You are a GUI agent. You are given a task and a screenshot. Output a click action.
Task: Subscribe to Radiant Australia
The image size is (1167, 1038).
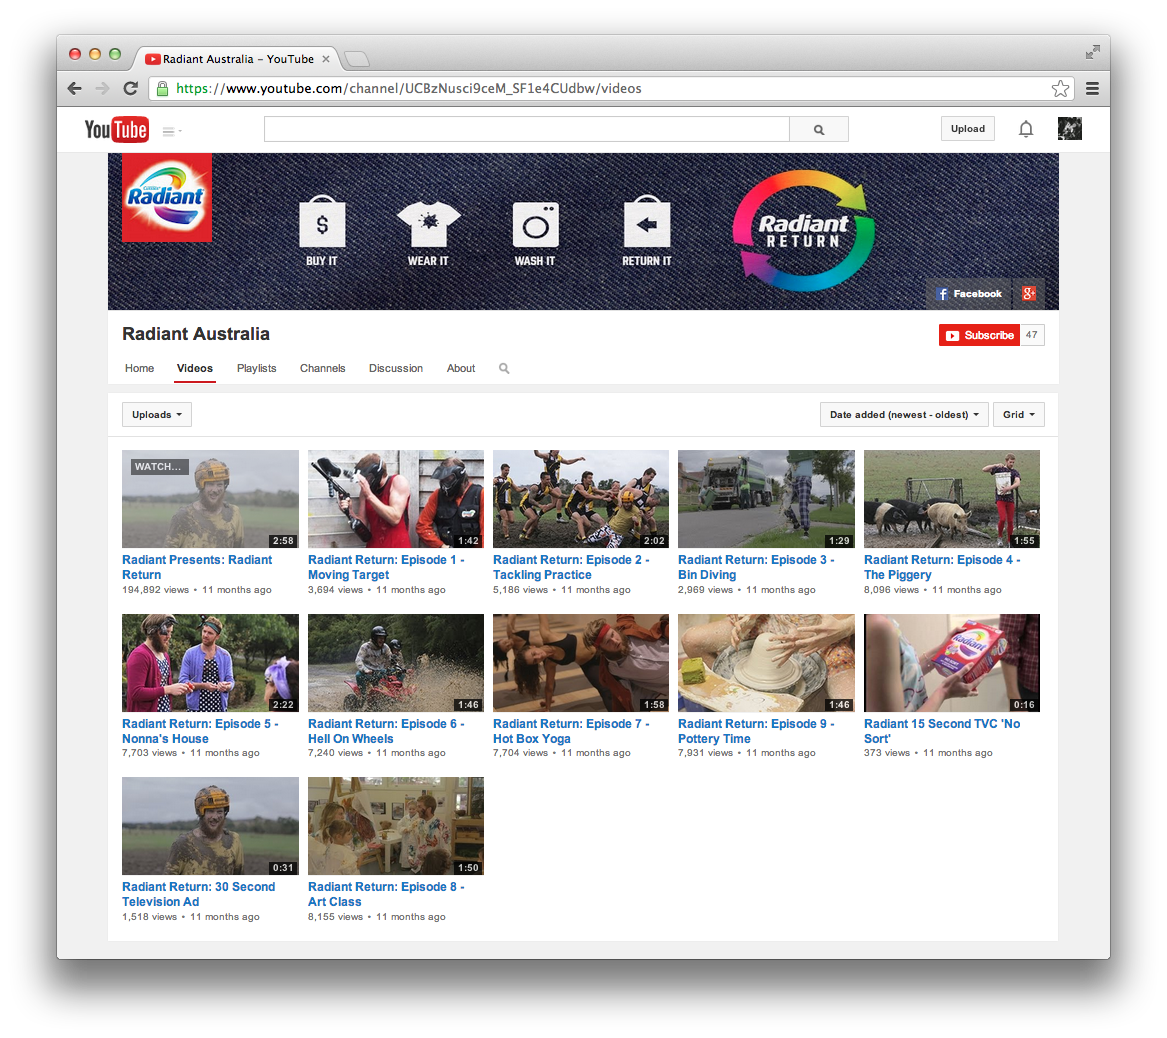[x=979, y=336]
